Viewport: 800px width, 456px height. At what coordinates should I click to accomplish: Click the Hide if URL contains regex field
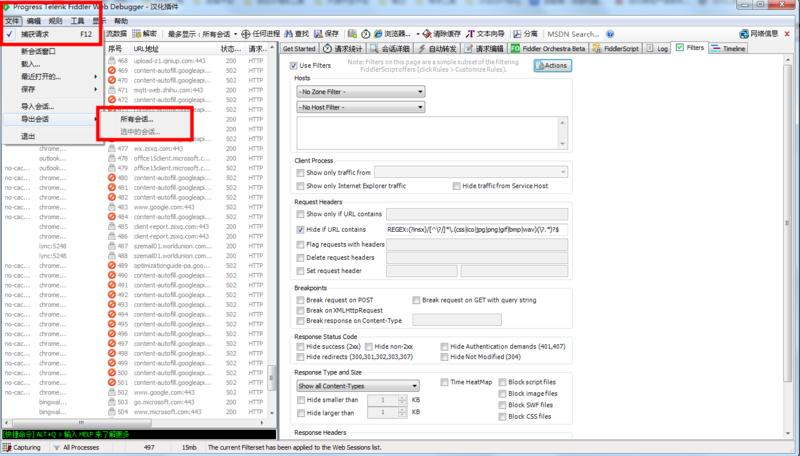point(477,230)
